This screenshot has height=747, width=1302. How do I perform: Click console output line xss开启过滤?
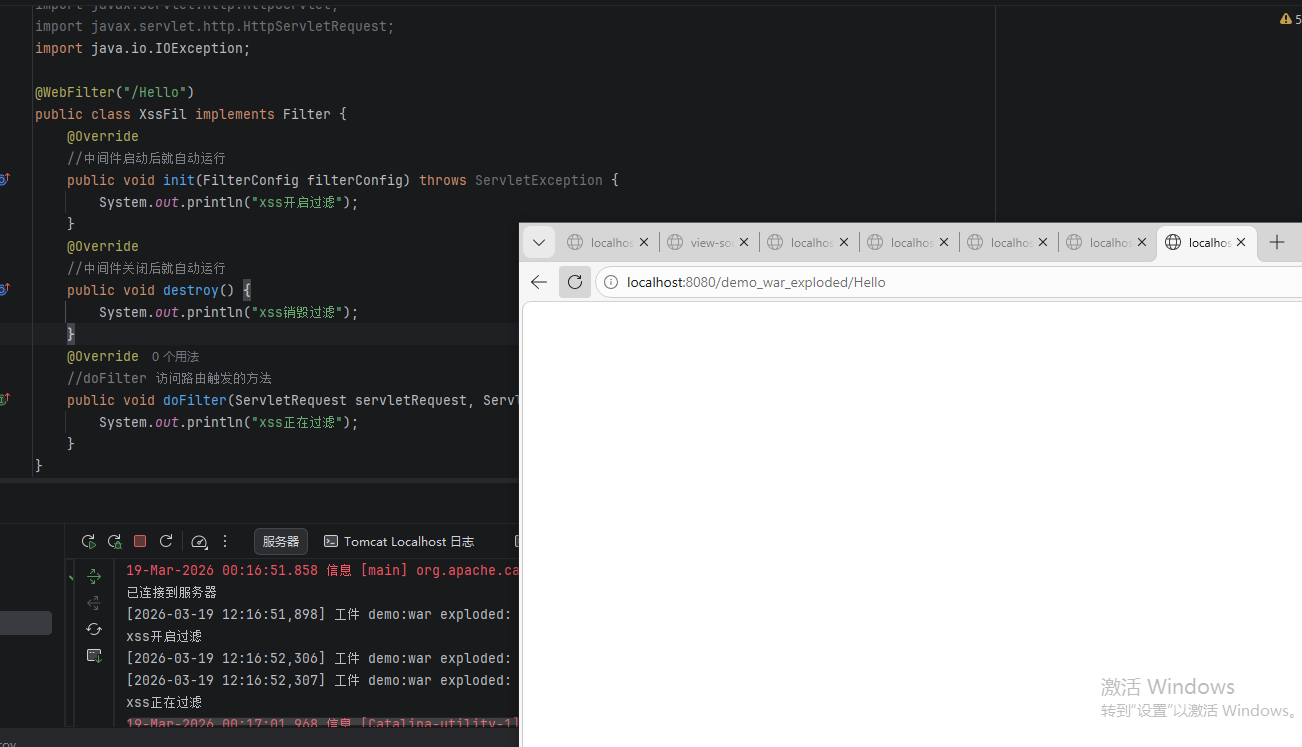[x=164, y=636]
